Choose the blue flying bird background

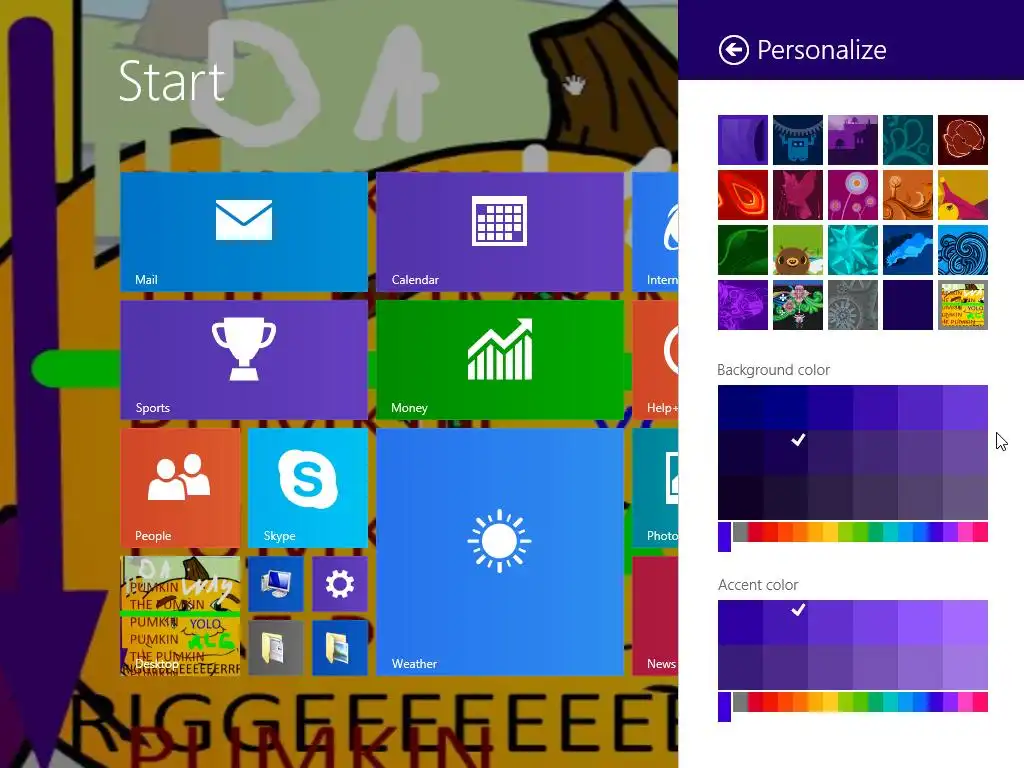[x=908, y=250]
